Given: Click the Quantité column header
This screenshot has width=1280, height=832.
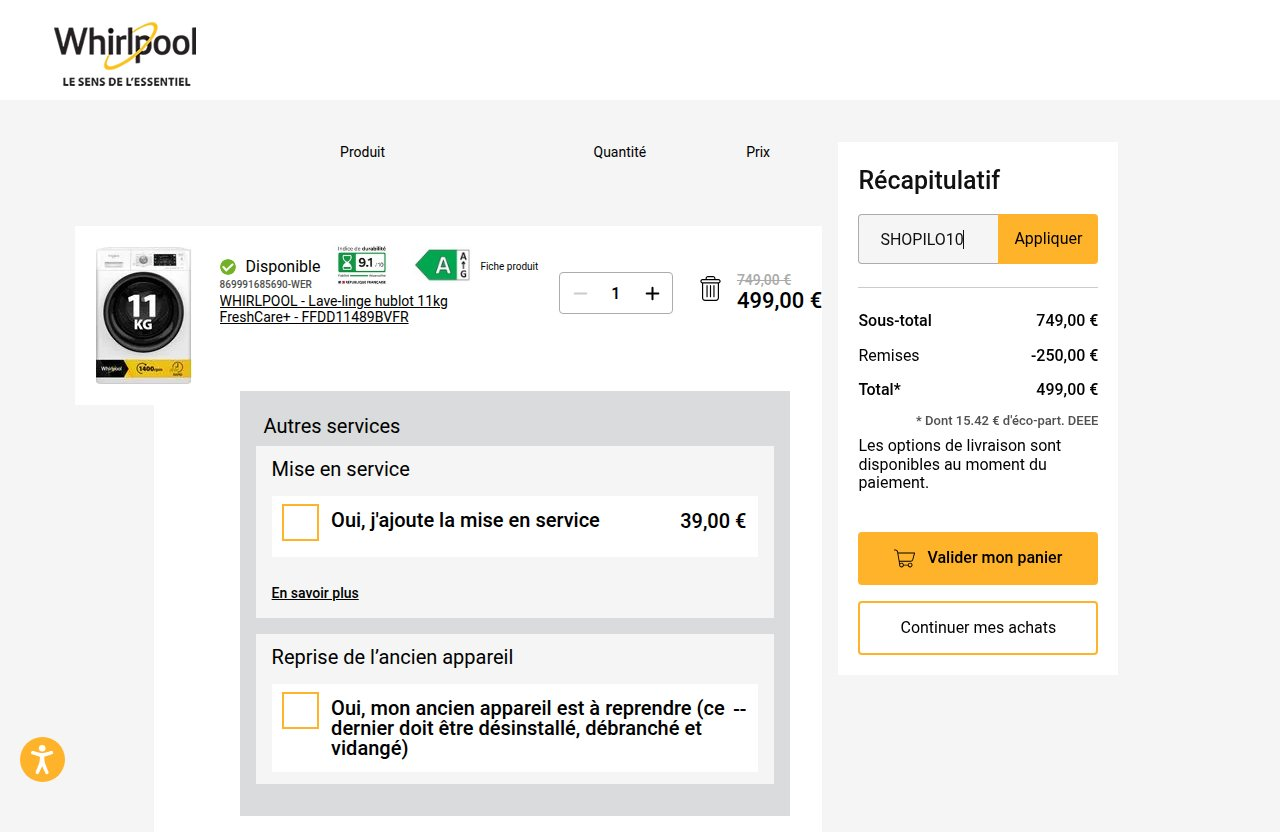Looking at the screenshot, I should click(620, 152).
